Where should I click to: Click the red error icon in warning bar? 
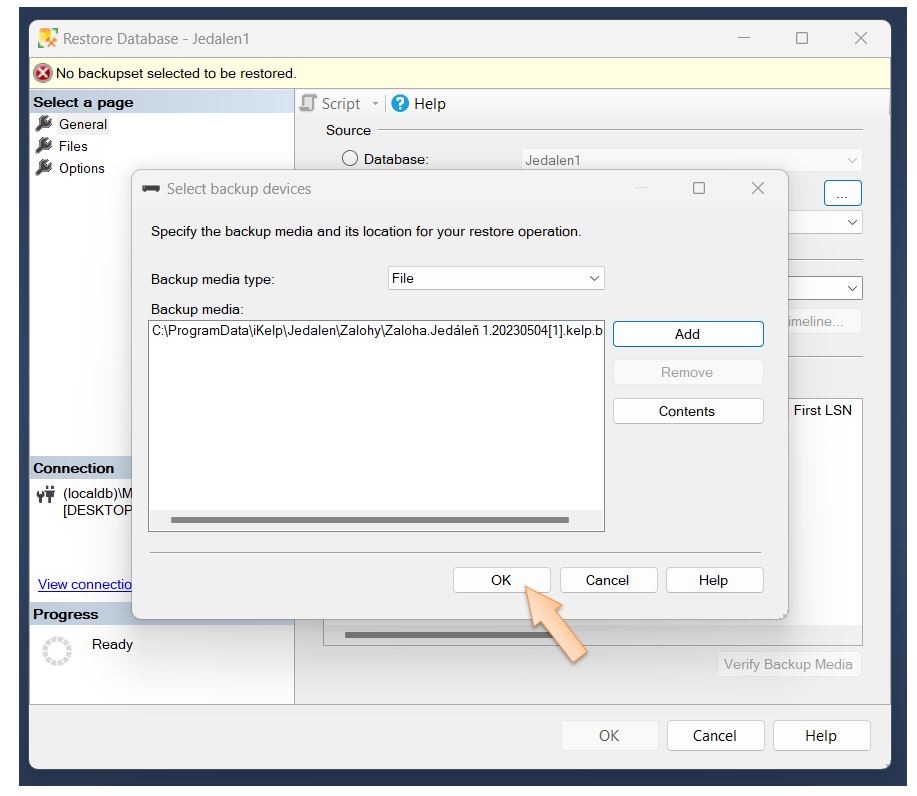[x=42, y=73]
